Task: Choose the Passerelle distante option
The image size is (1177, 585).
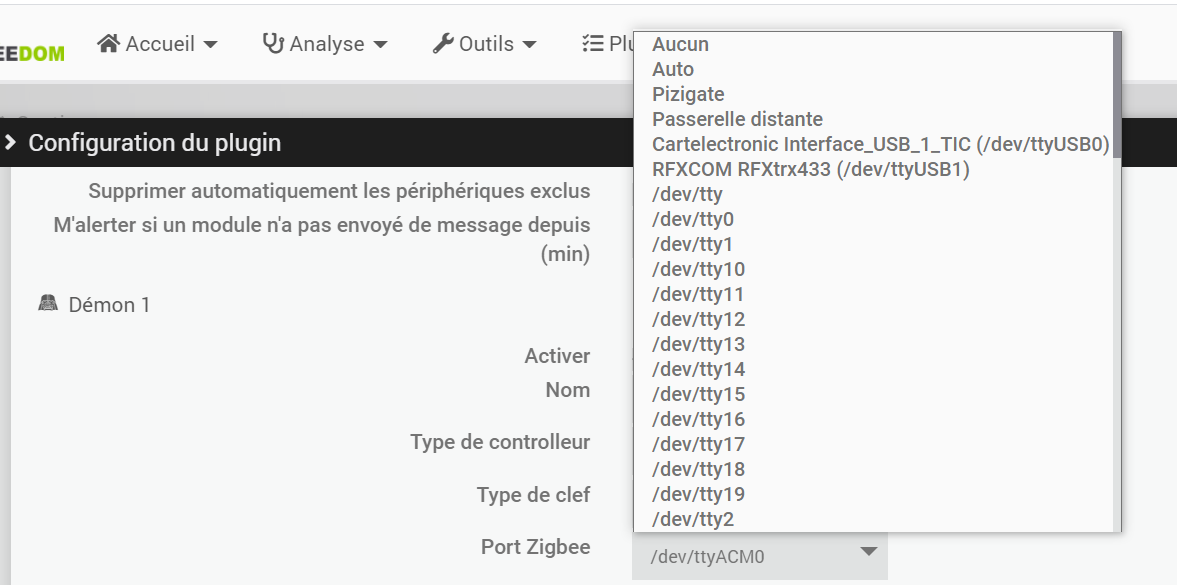Action: click(x=737, y=119)
